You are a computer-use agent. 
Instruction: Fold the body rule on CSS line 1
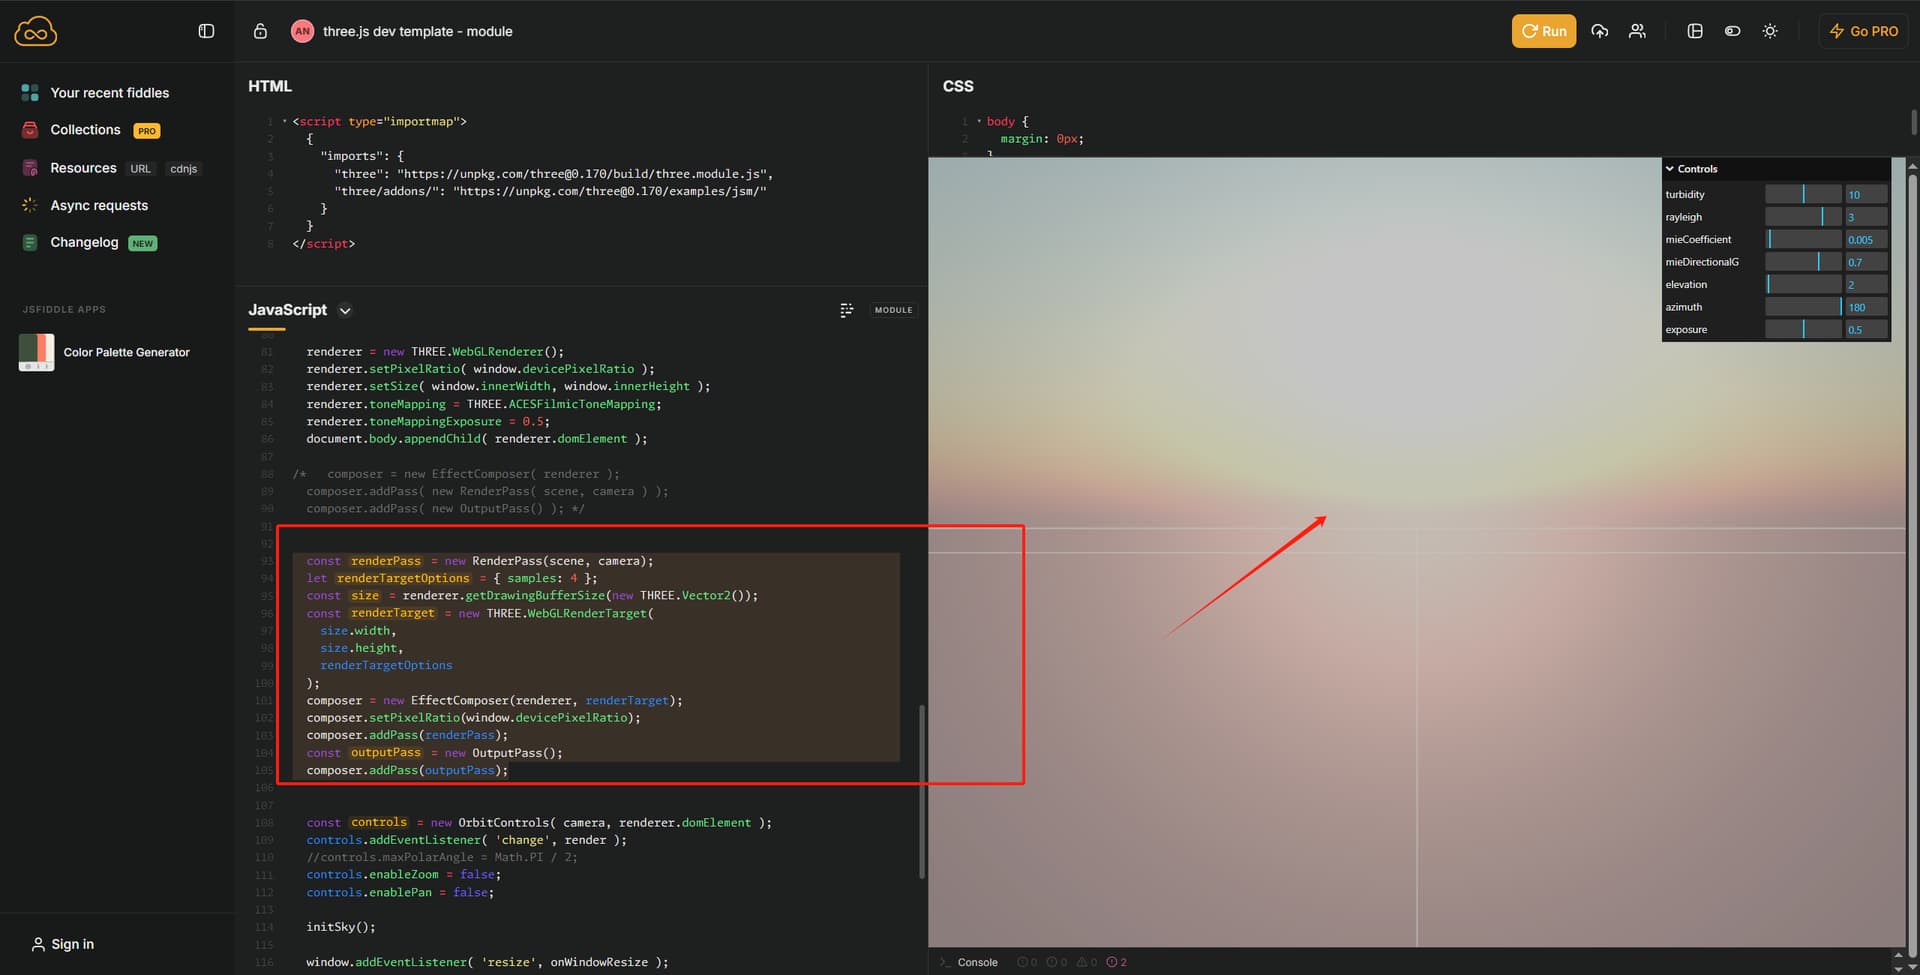(979, 121)
